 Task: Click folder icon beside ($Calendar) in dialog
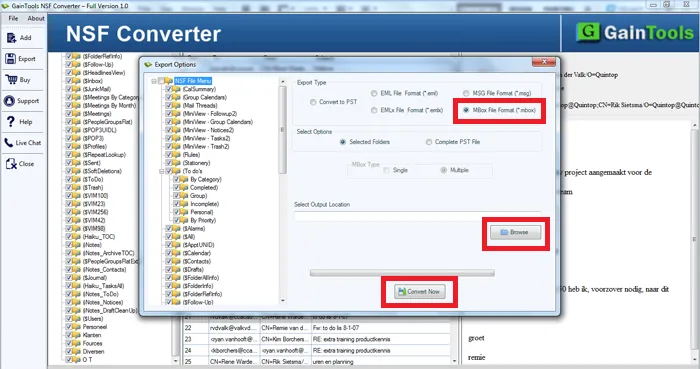177,253
